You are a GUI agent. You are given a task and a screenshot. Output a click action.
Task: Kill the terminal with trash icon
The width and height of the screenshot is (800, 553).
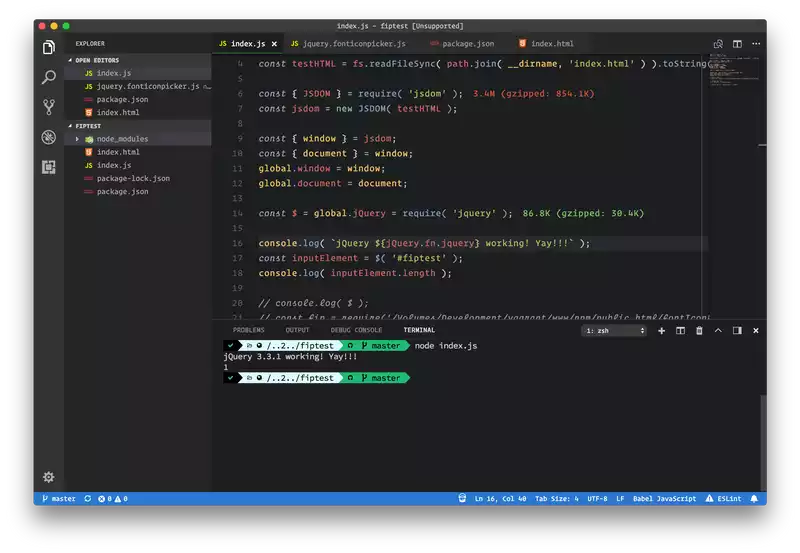click(699, 331)
